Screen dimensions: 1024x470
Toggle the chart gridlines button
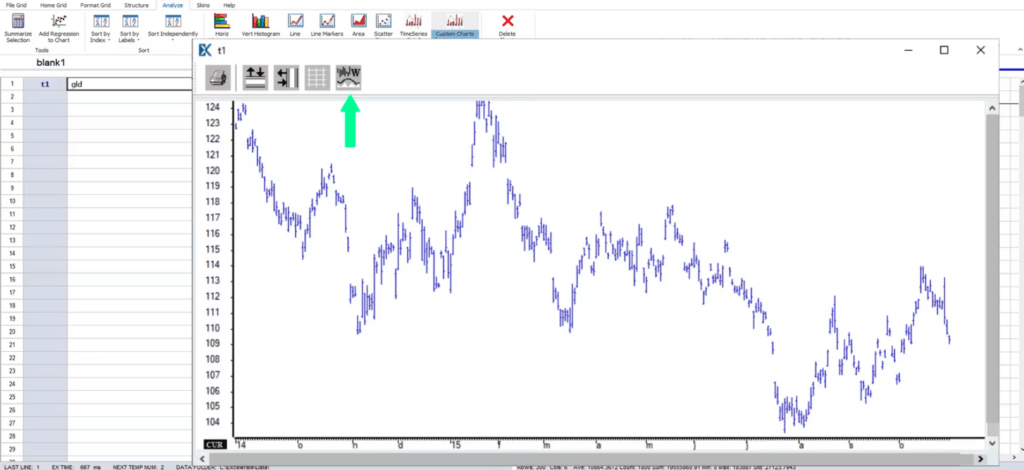(317, 78)
